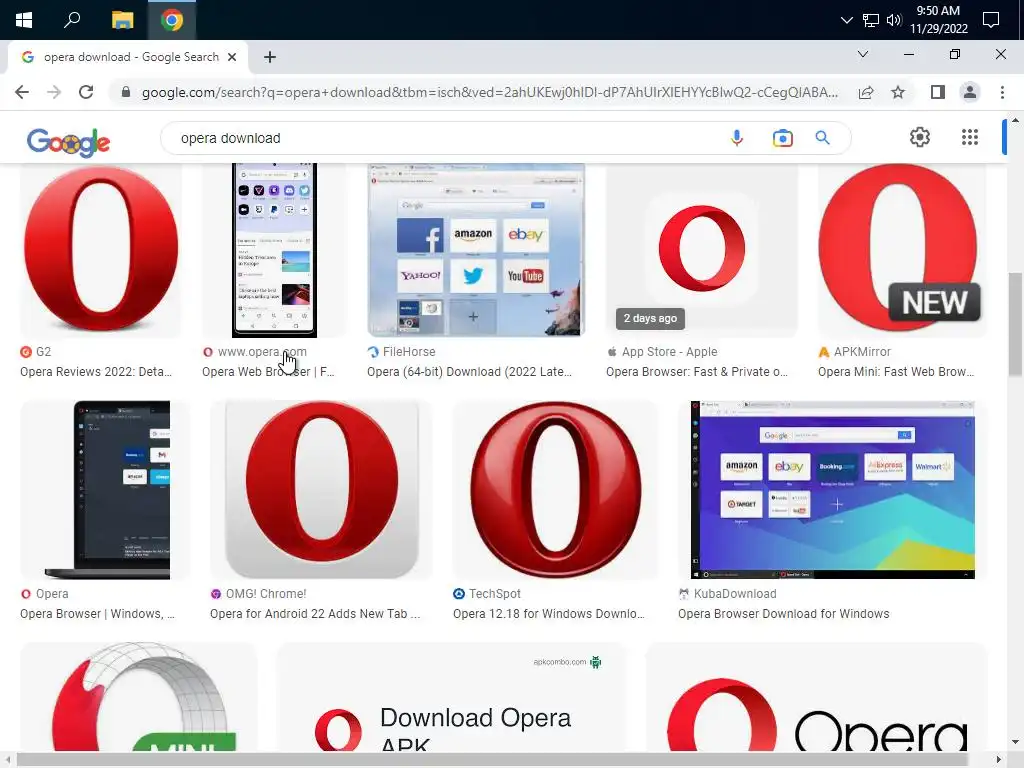Open the App Store Opera logo image
The height and width of the screenshot is (768, 1024).
(x=702, y=249)
